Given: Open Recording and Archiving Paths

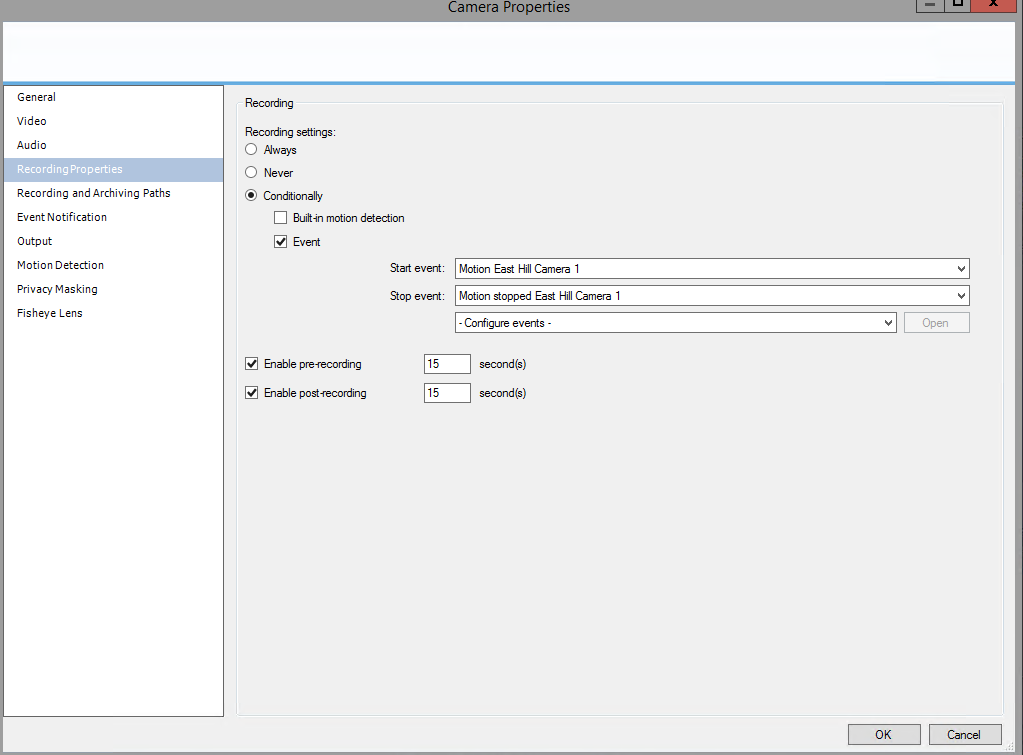Looking at the screenshot, I should (94, 193).
